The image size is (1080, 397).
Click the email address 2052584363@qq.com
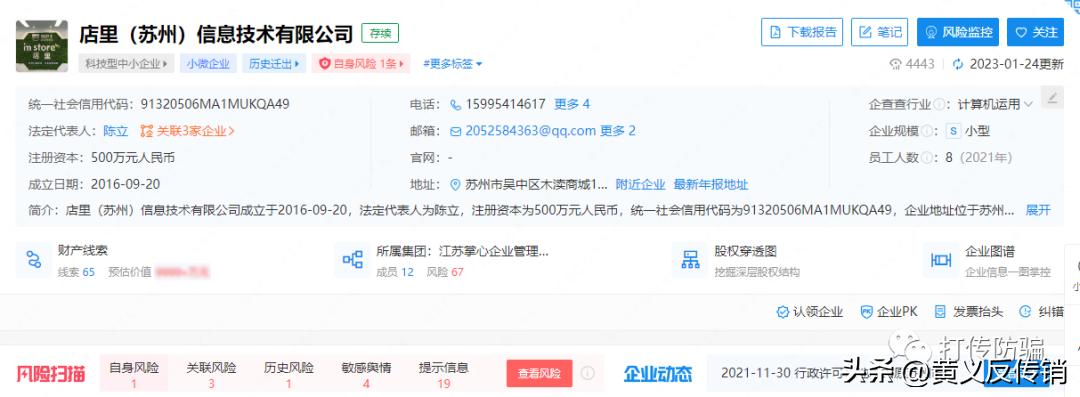[530, 131]
